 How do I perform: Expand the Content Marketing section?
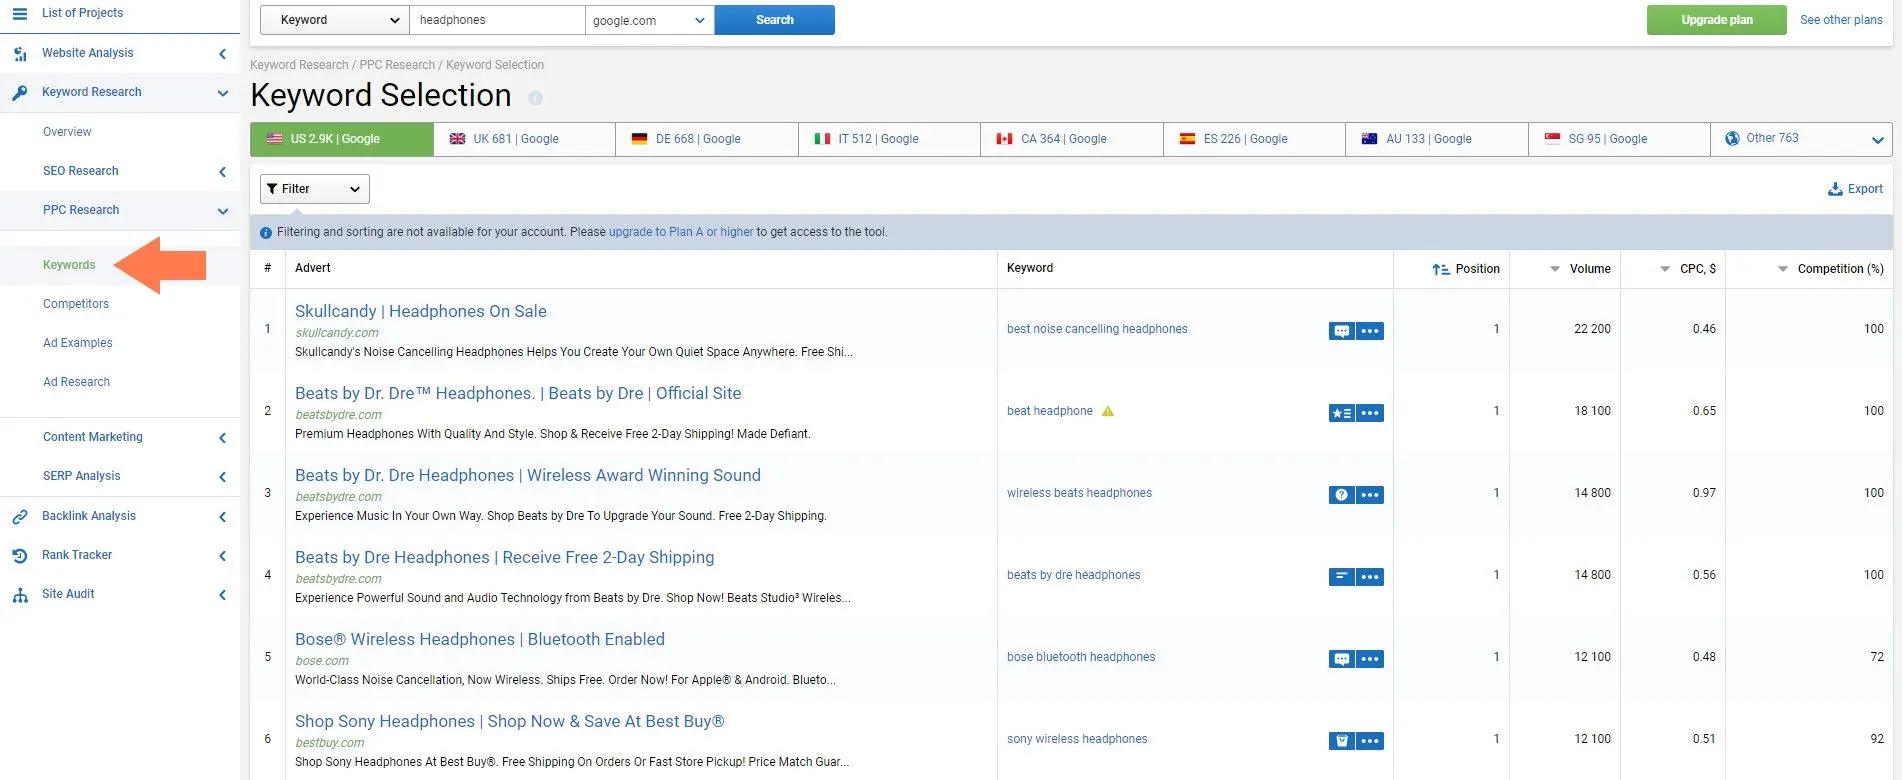pyautogui.click(x=222, y=438)
